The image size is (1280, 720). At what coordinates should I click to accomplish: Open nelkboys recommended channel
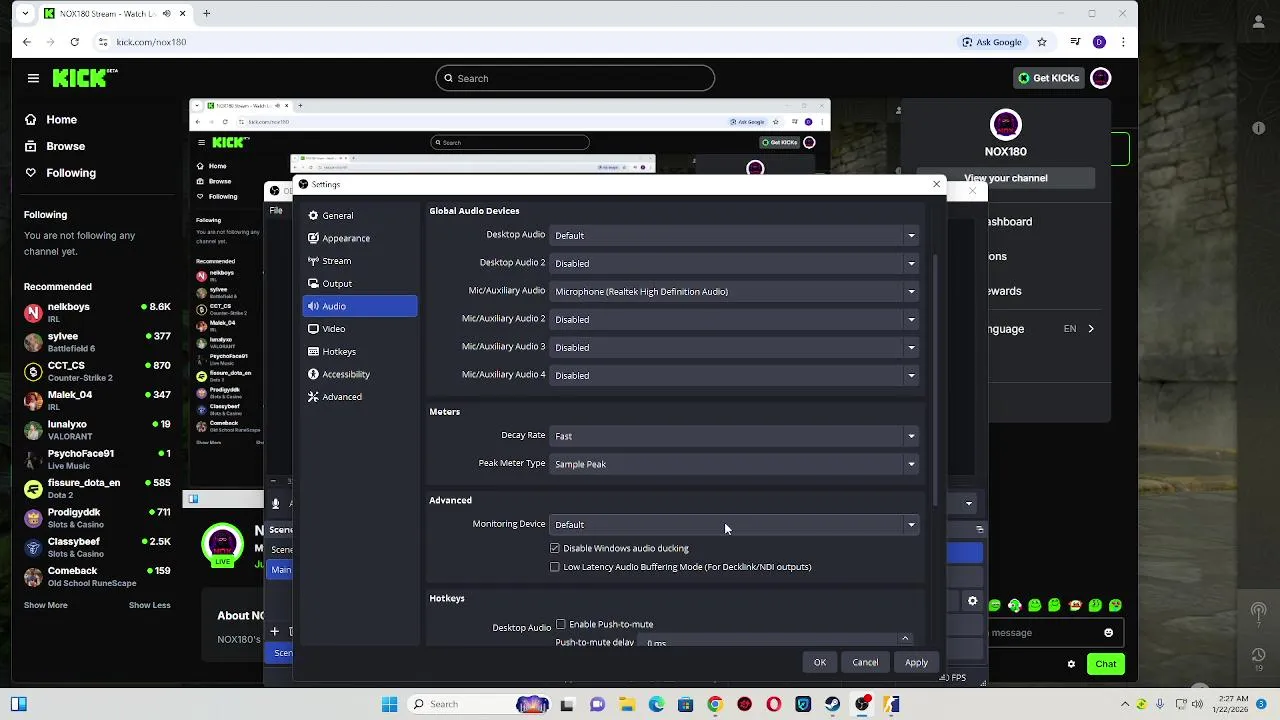pos(98,312)
